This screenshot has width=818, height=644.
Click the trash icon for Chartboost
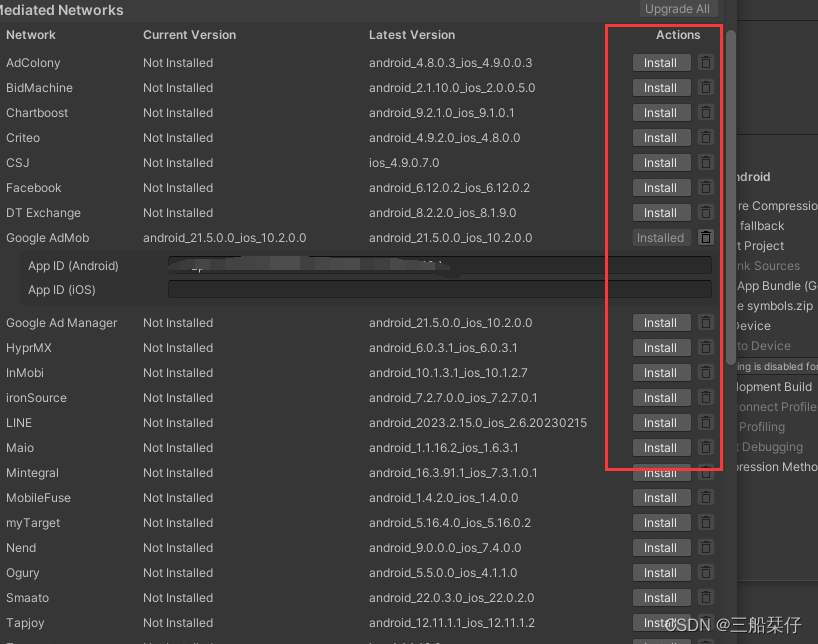(x=706, y=113)
